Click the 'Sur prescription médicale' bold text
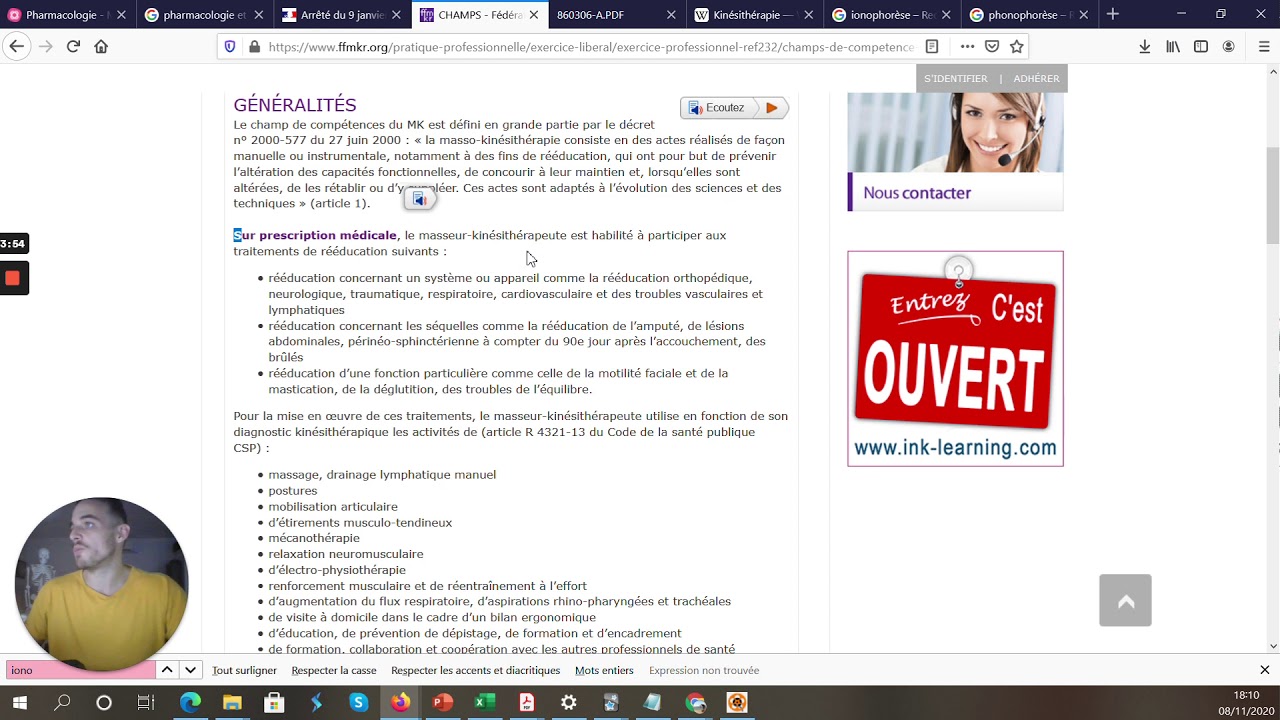The height and width of the screenshot is (720, 1280). coord(315,235)
